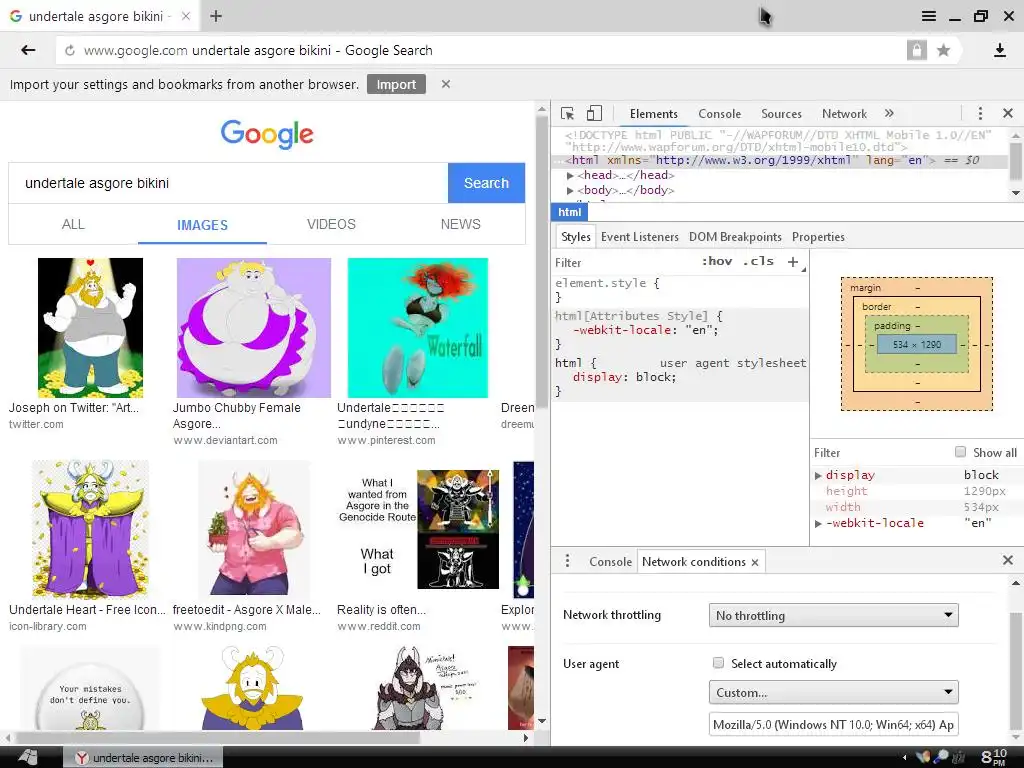Toggle the device toolbar icon
The image size is (1024, 768).
(x=594, y=114)
